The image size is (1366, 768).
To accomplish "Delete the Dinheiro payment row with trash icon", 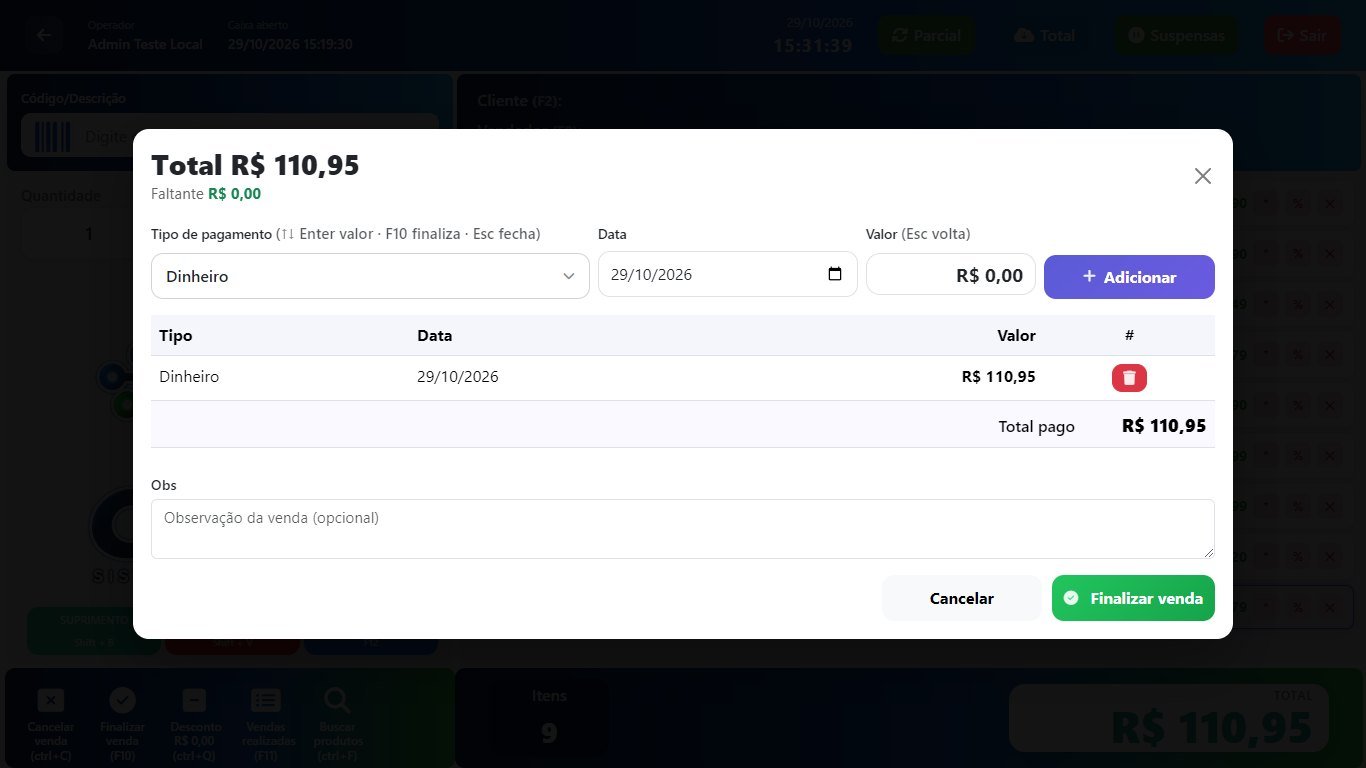I will click(x=1129, y=378).
